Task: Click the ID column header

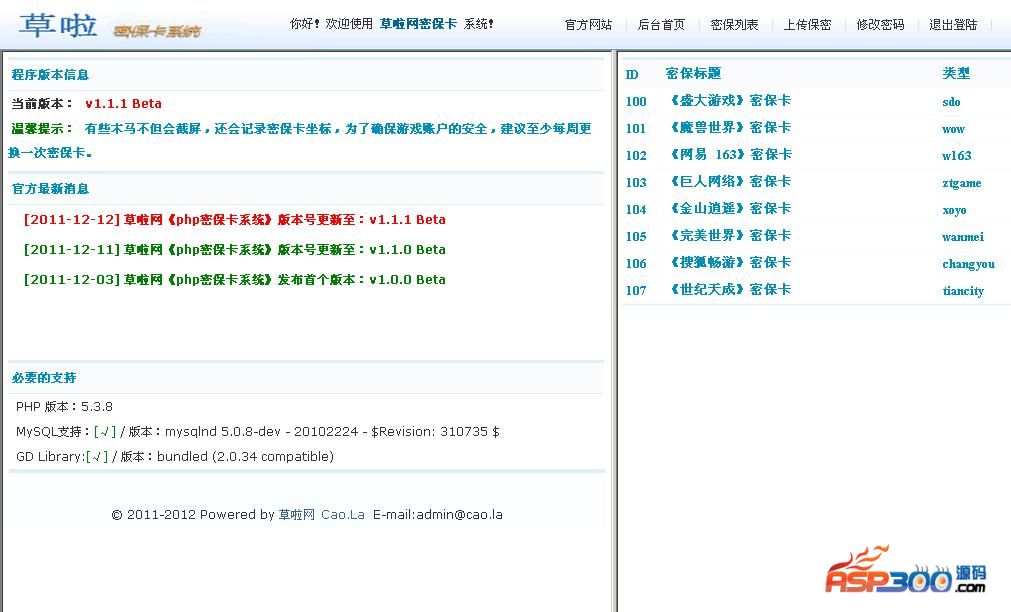Action: point(632,75)
